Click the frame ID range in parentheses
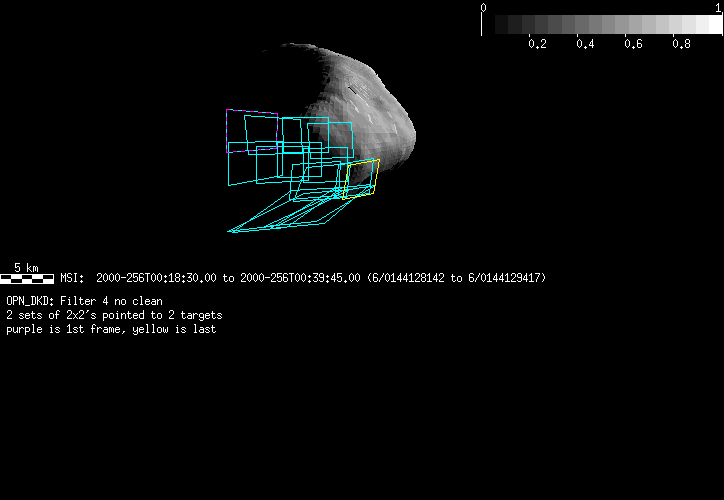Image resolution: width=724 pixels, height=500 pixels. tap(456, 278)
